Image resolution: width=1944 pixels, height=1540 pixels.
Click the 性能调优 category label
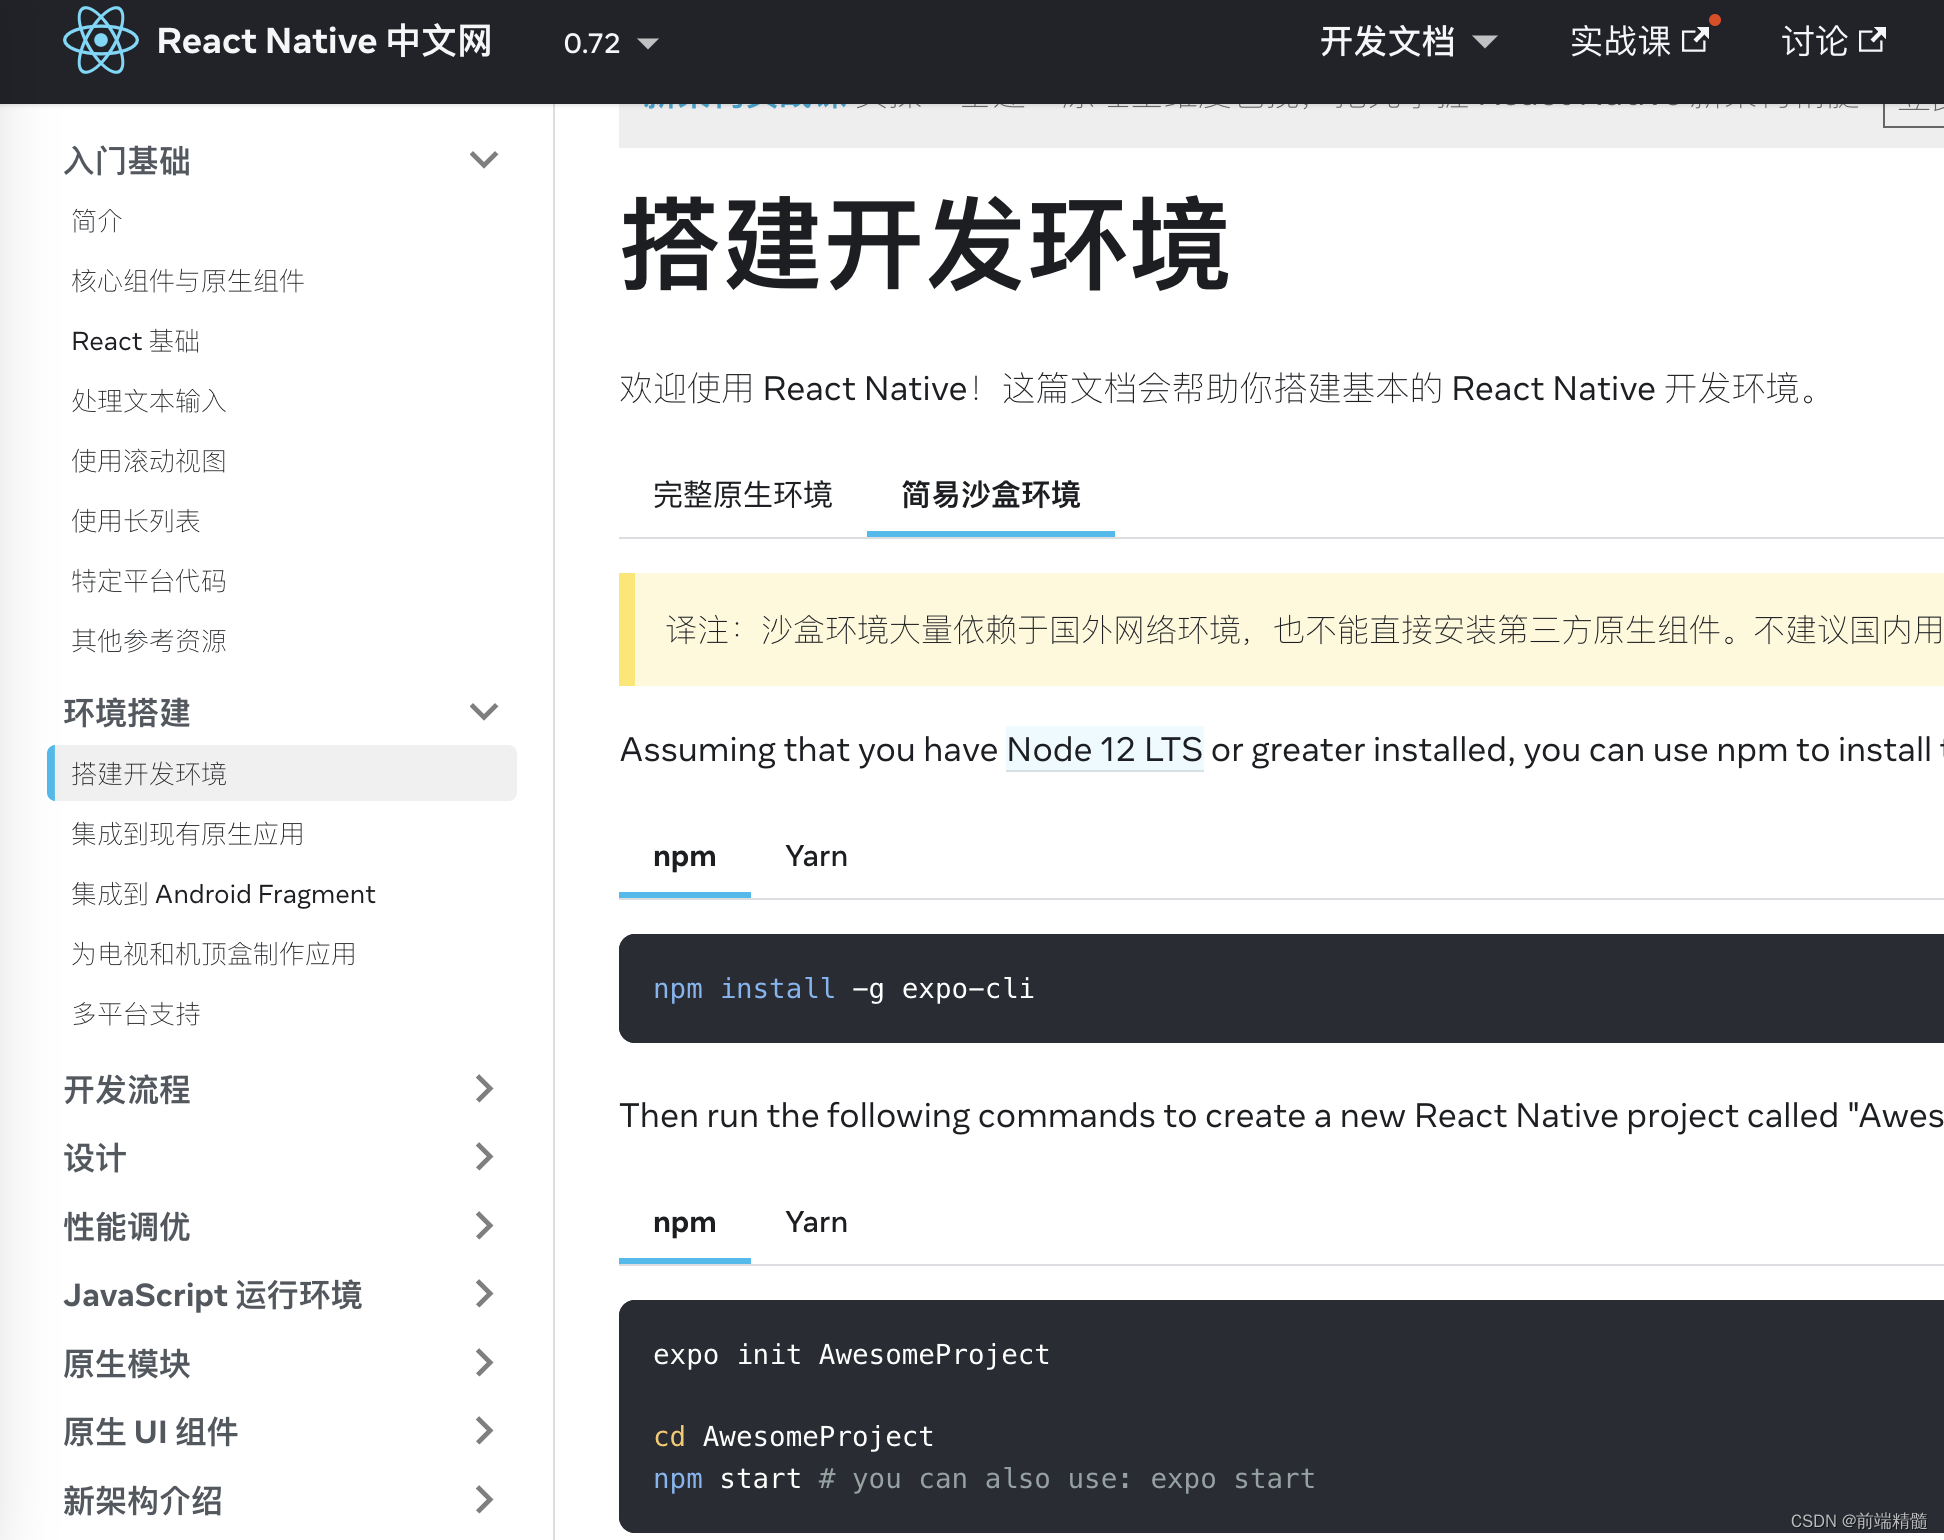click(127, 1226)
